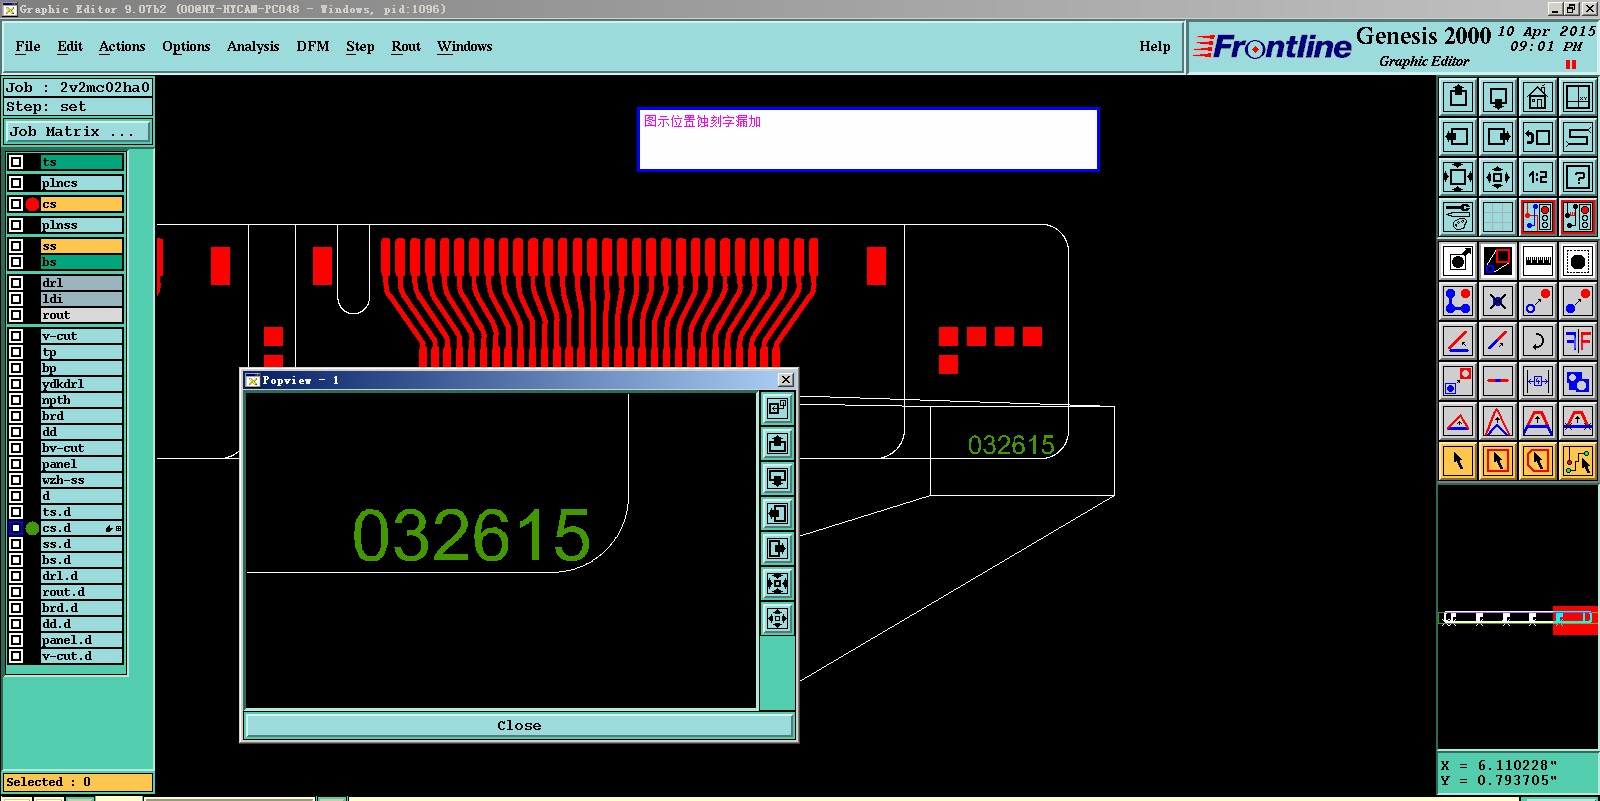Click the note text box with Chinese text
1600x801 pixels.
coord(868,139)
